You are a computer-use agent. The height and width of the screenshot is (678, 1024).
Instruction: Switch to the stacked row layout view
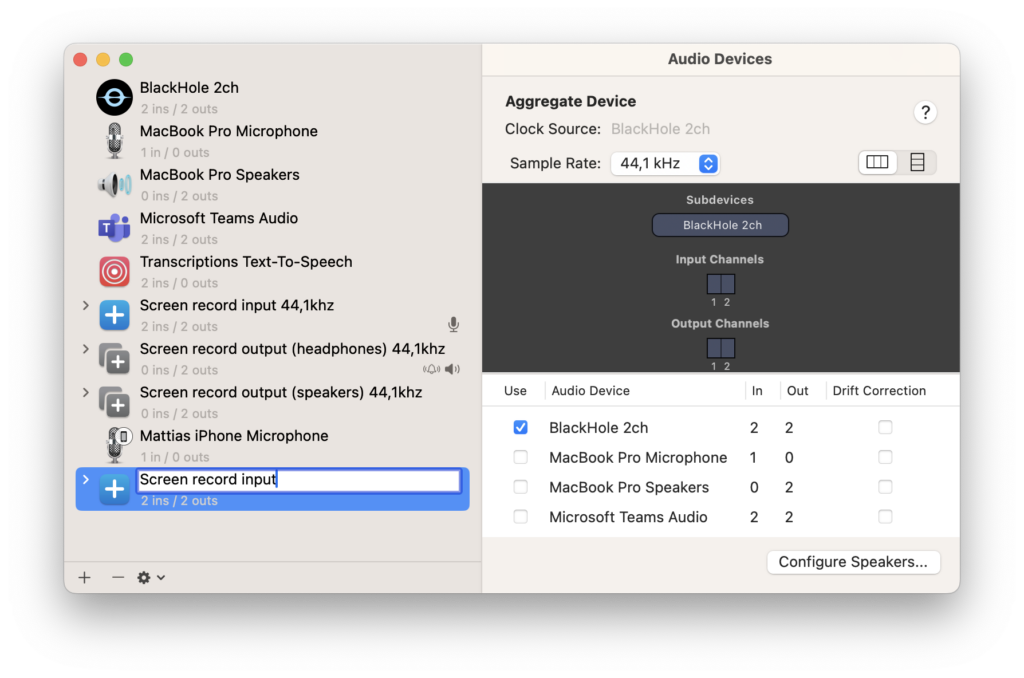tap(917, 163)
